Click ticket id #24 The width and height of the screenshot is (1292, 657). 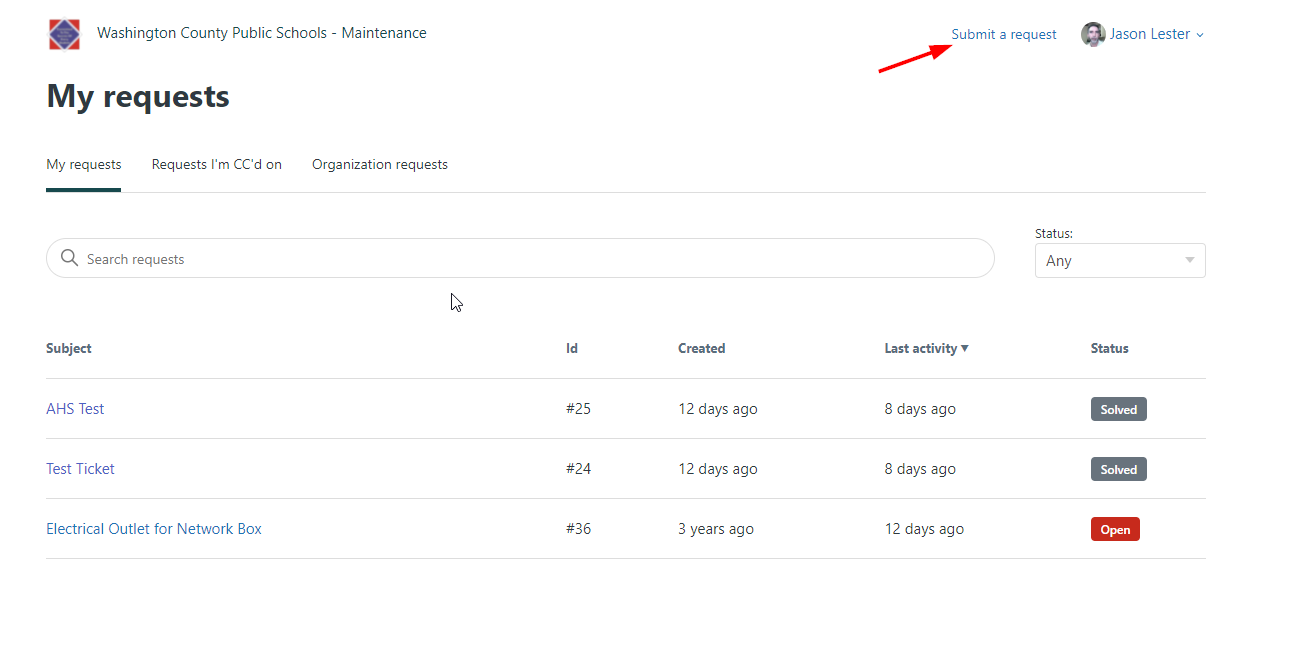[579, 468]
